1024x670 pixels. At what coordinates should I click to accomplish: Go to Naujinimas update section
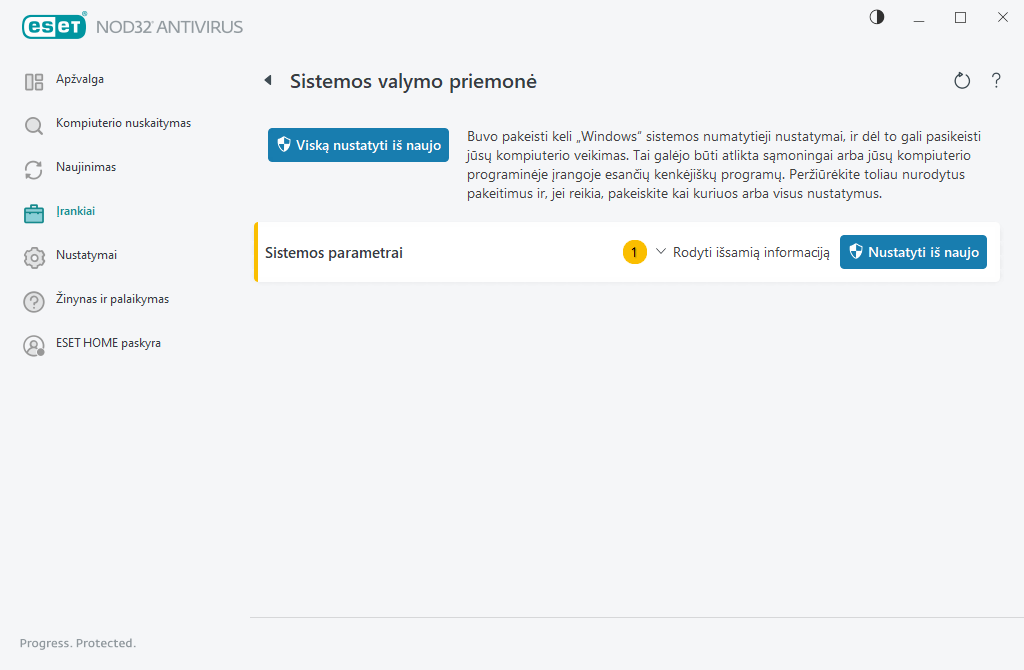pyautogui.click(x=85, y=168)
